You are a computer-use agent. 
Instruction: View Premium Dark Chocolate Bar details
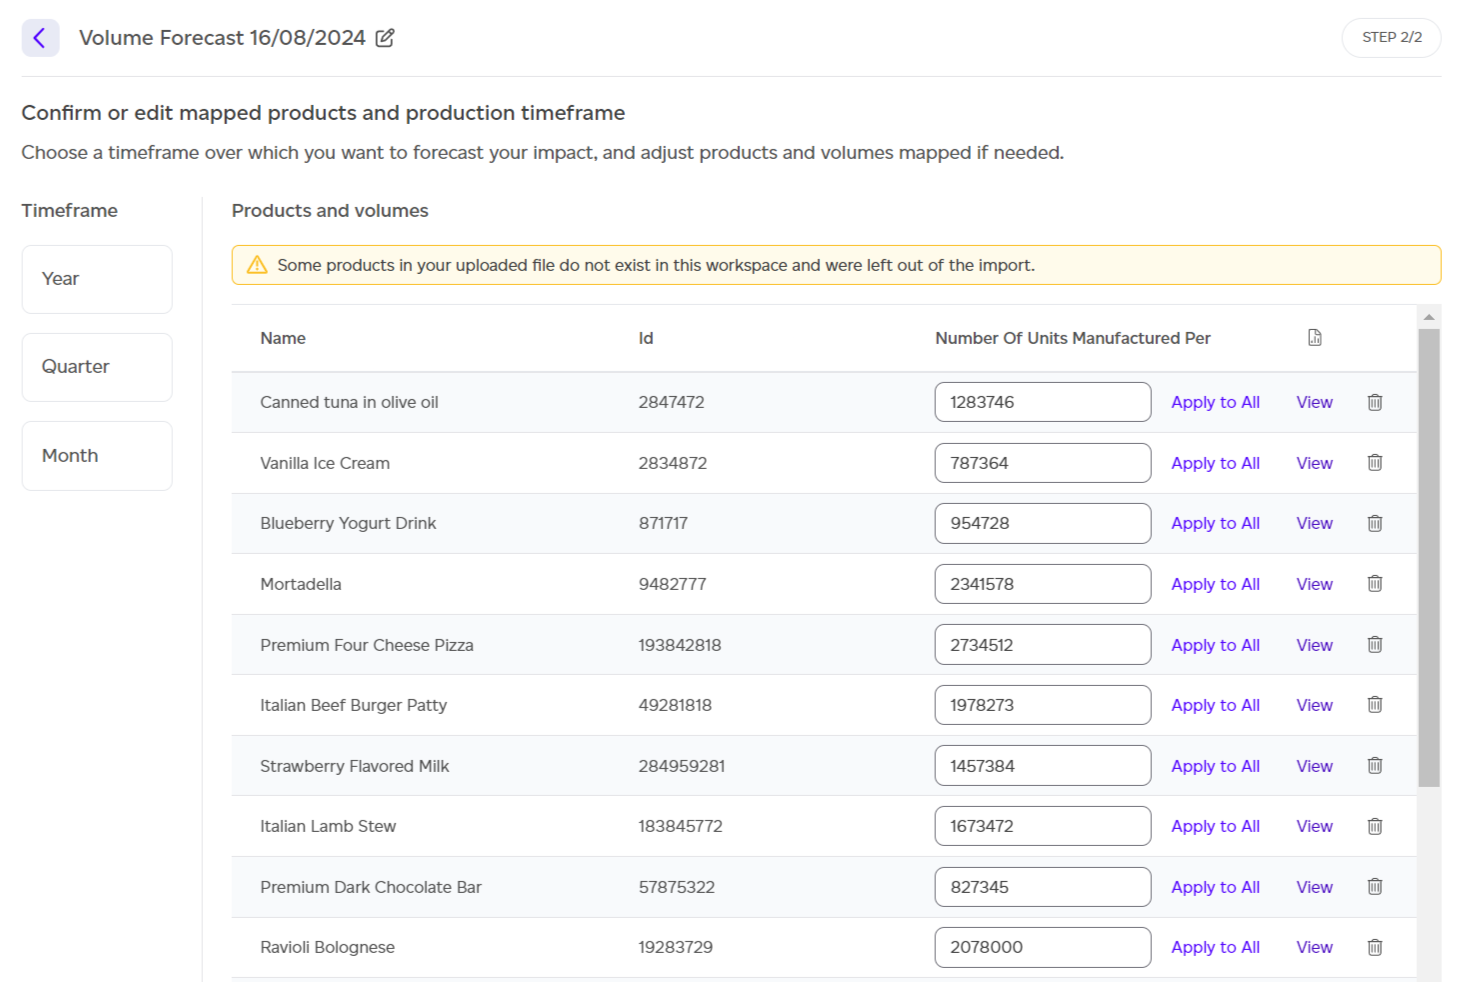(x=1314, y=887)
